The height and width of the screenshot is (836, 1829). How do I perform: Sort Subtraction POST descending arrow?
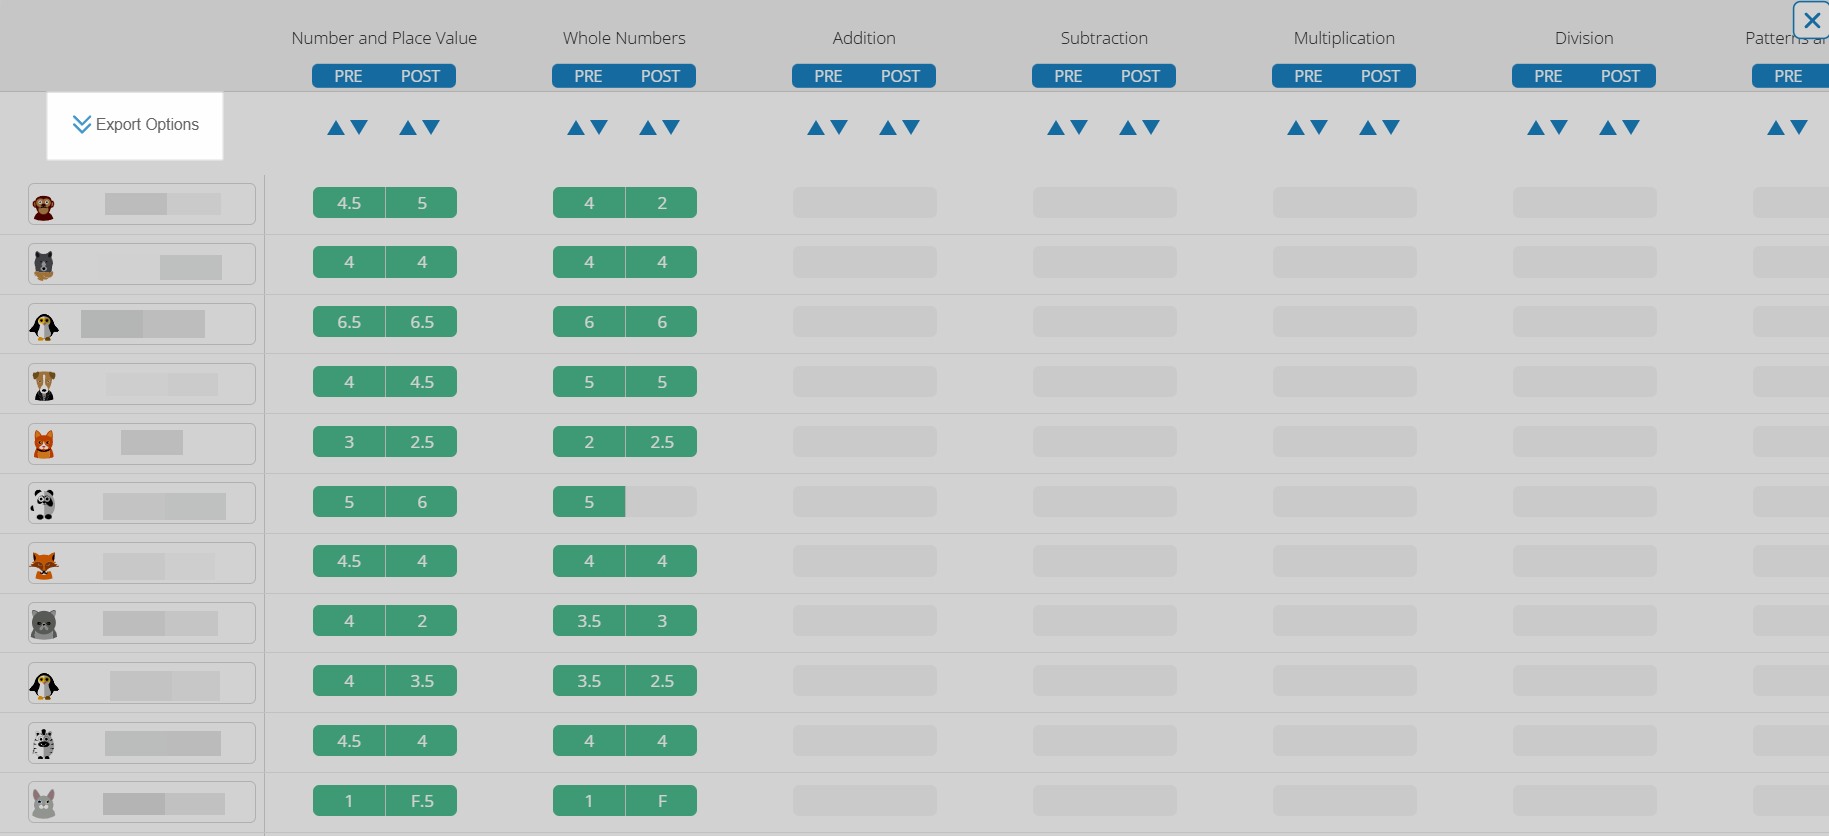coord(1151,127)
